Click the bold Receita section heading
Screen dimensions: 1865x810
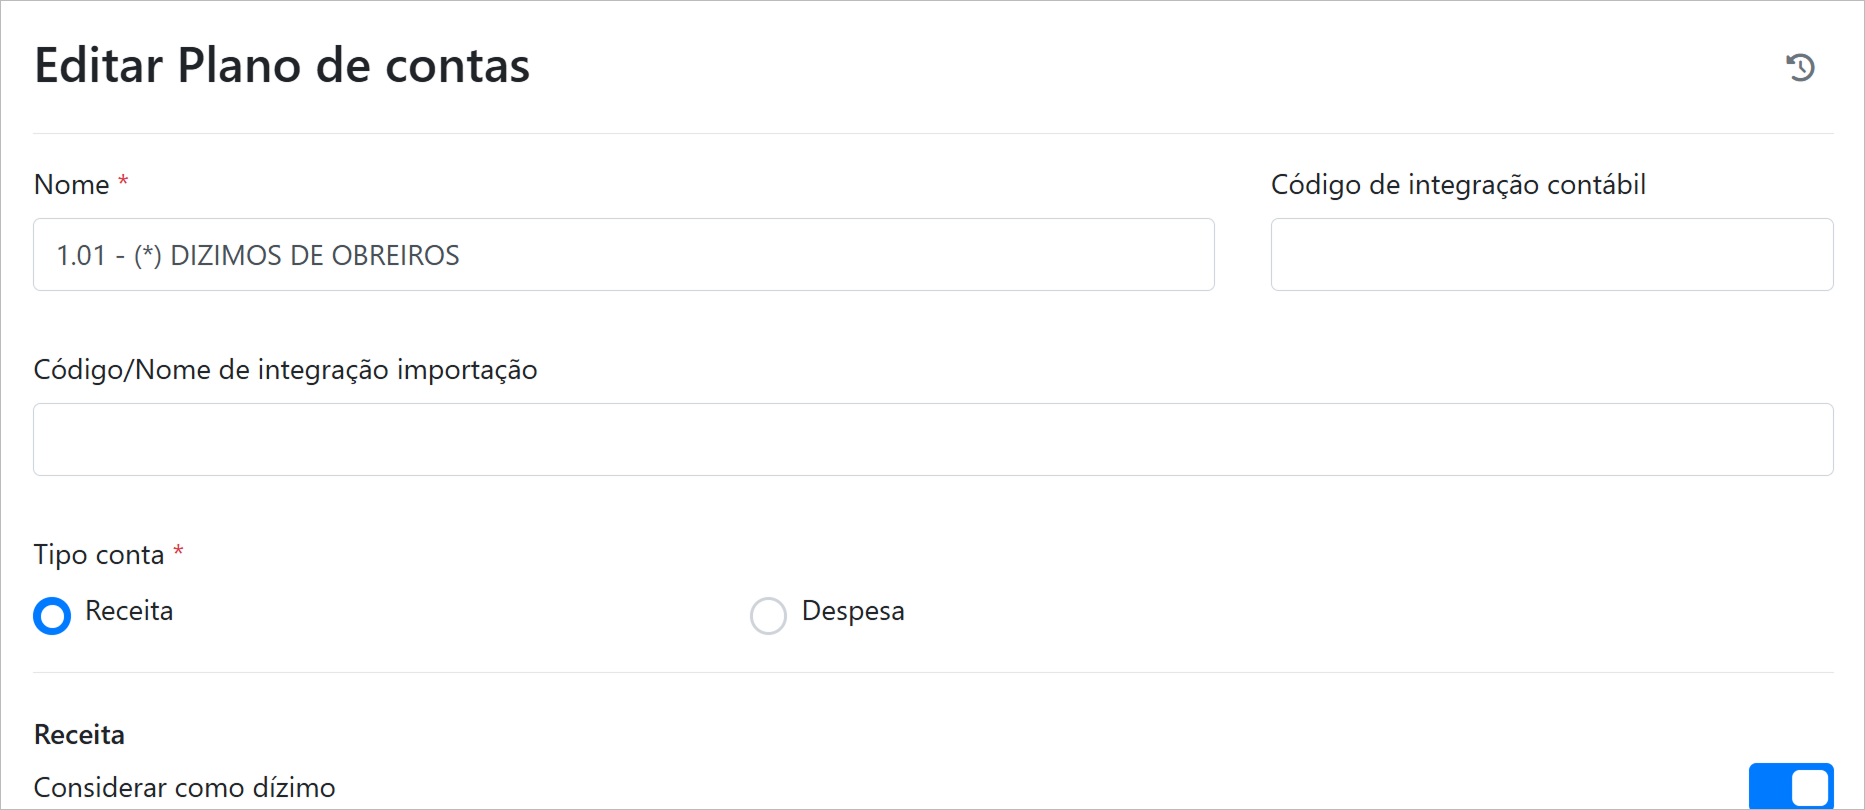(x=79, y=735)
